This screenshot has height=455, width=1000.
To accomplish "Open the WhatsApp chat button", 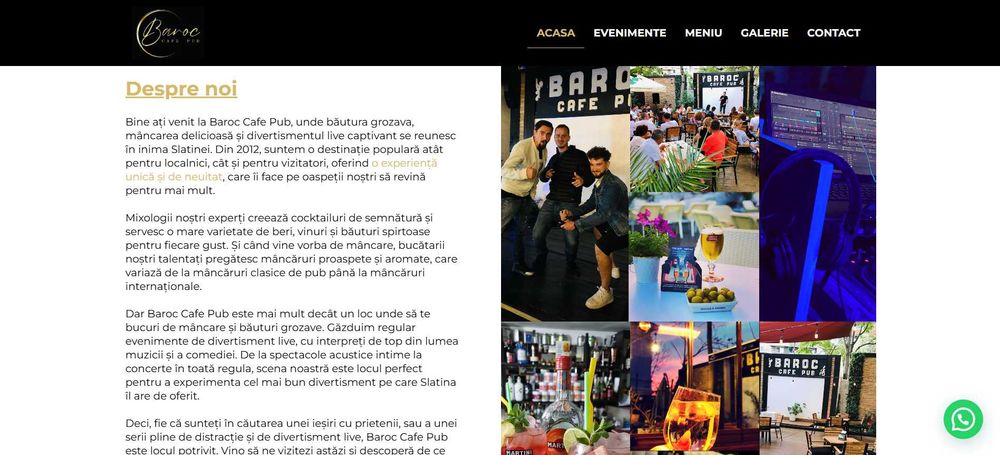I will coord(963,419).
